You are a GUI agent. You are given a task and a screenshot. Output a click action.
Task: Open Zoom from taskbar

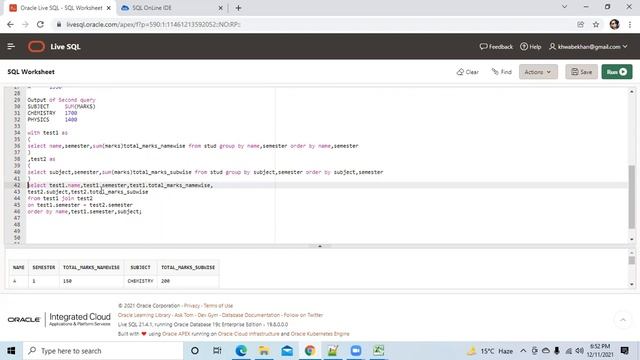click(x=356, y=351)
